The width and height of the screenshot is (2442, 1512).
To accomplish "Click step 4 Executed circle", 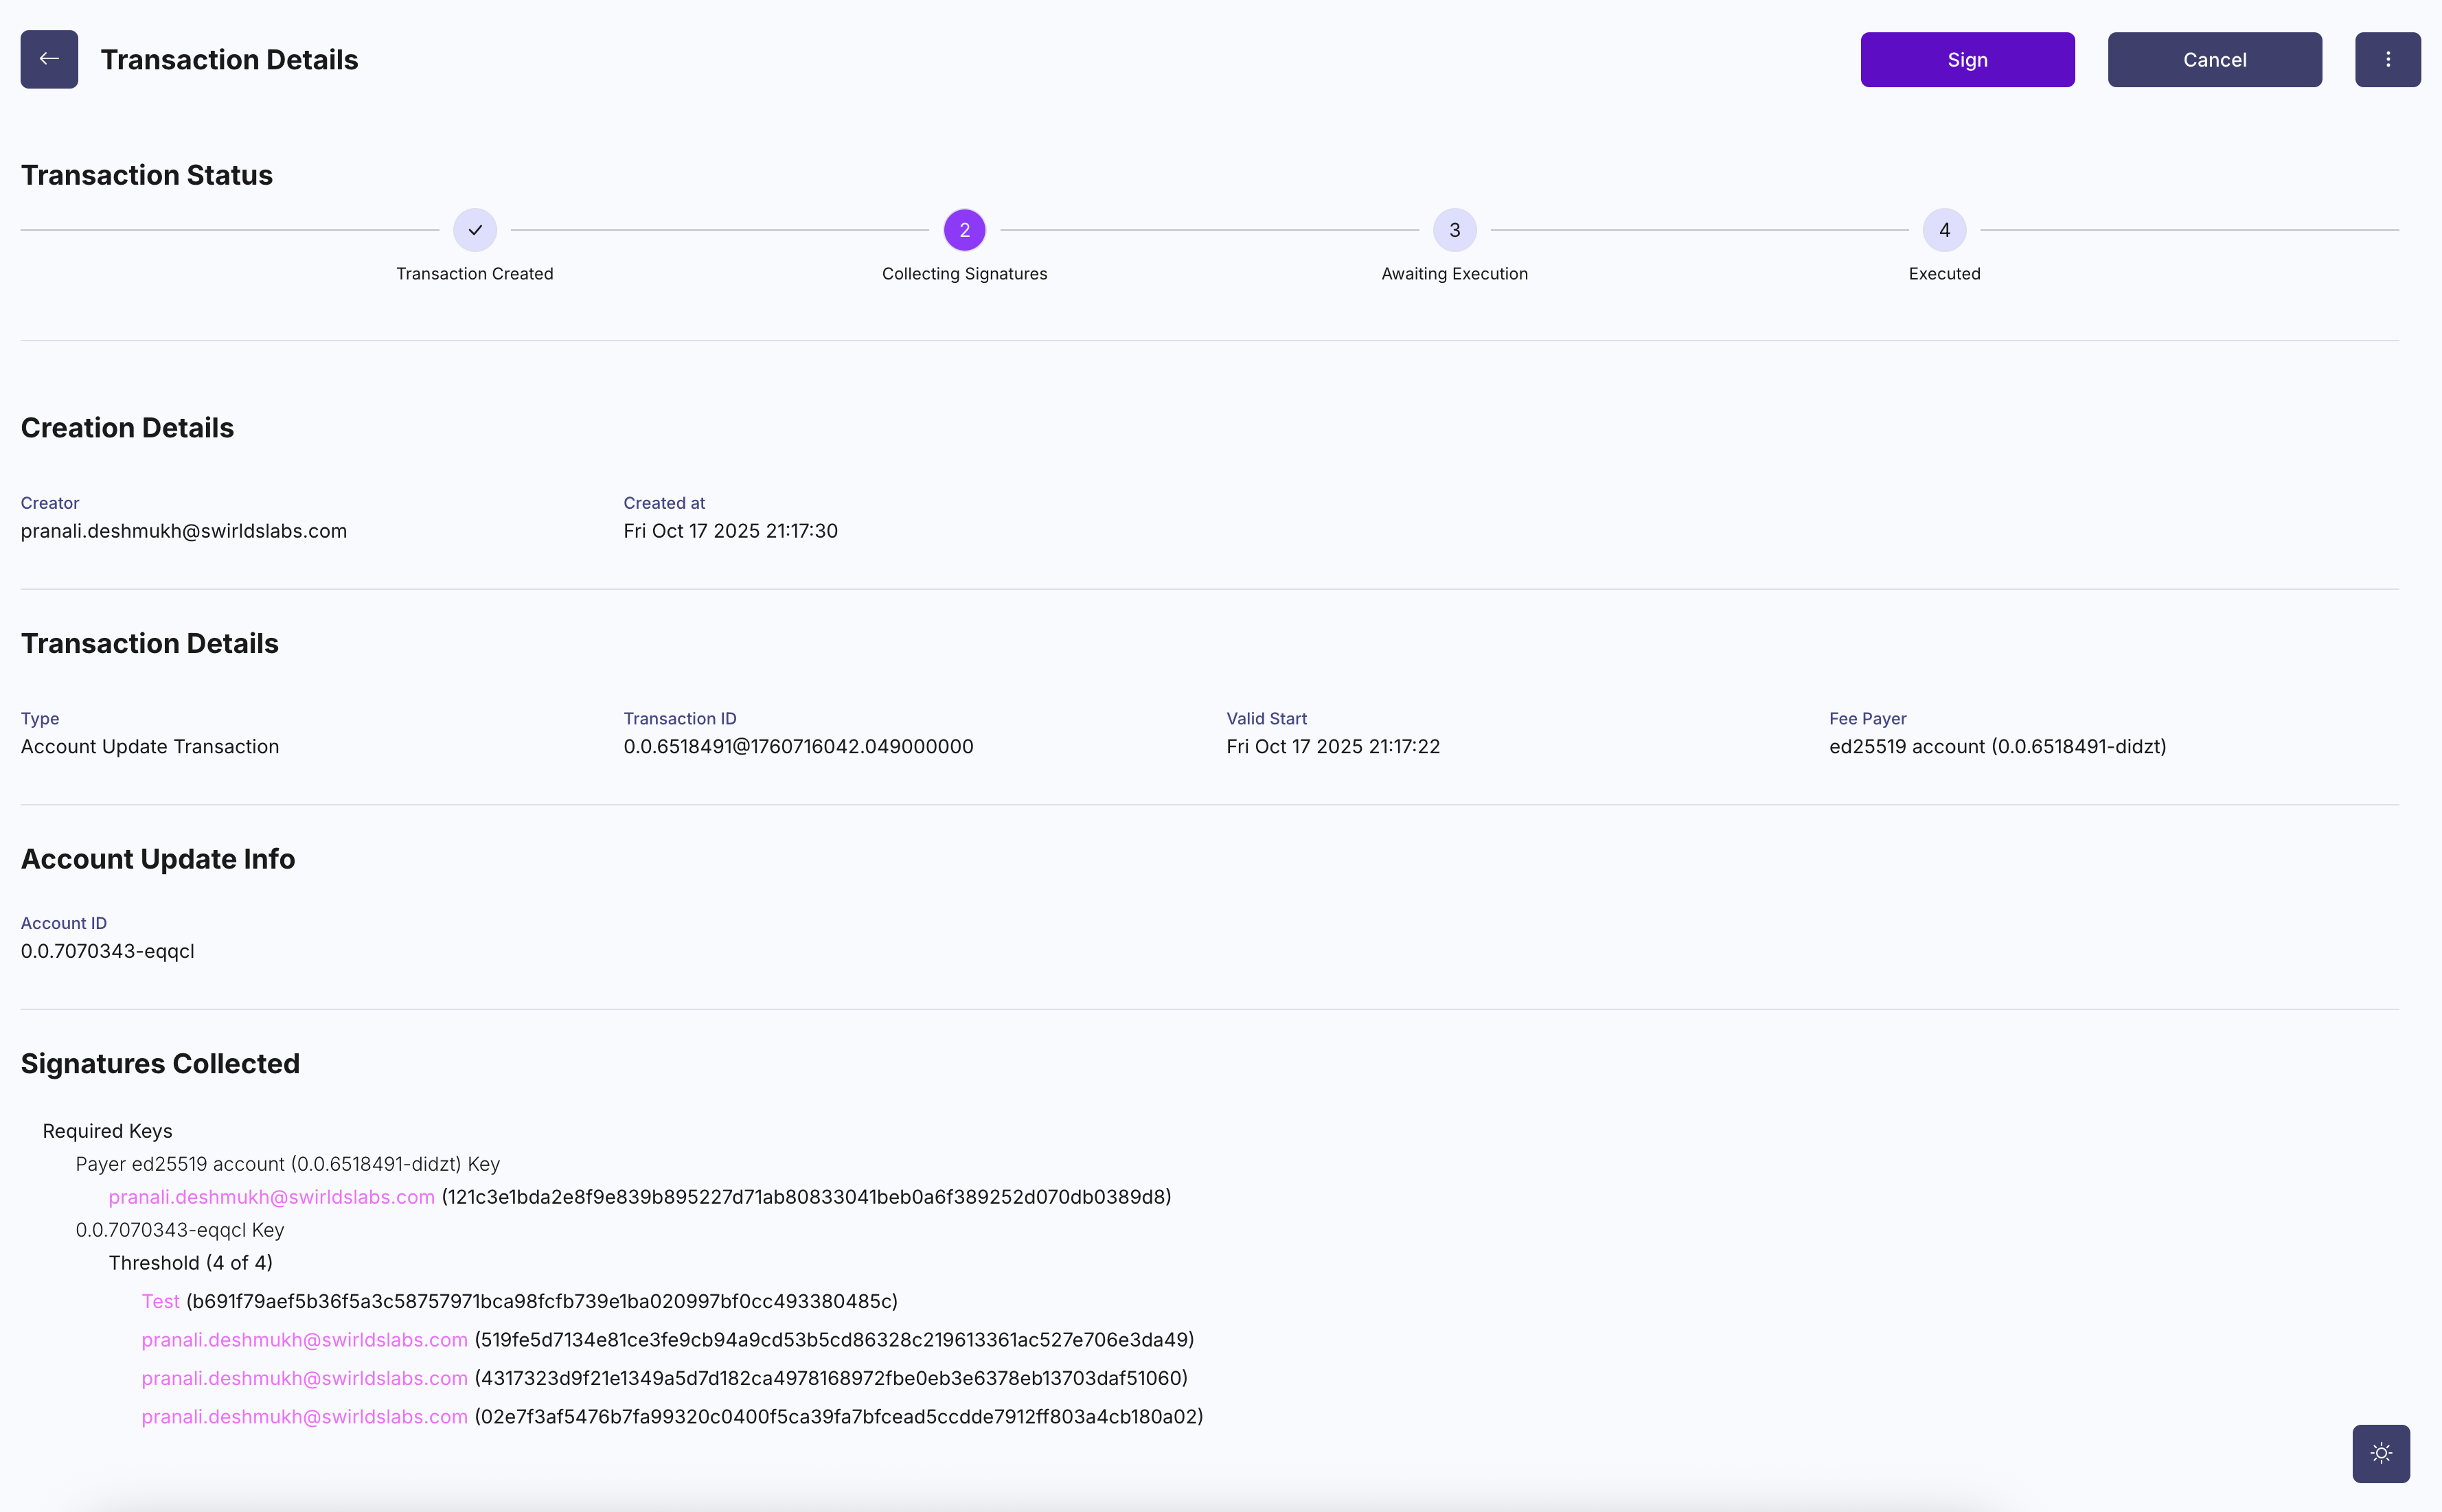I will point(1944,230).
